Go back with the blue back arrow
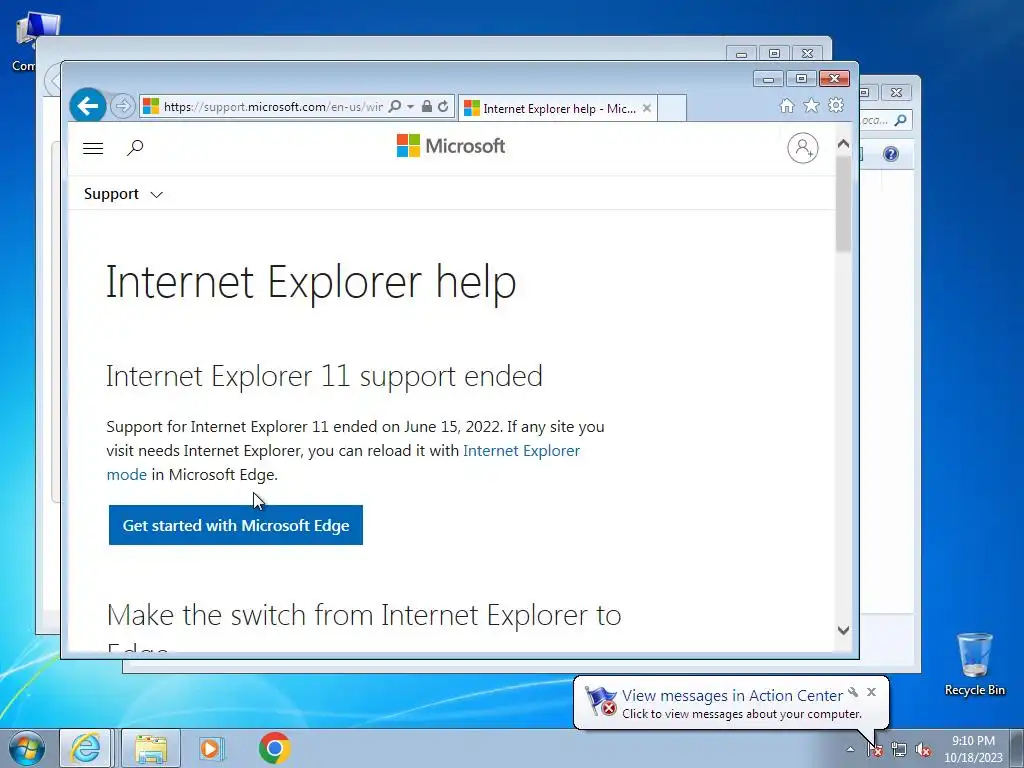 [x=88, y=106]
